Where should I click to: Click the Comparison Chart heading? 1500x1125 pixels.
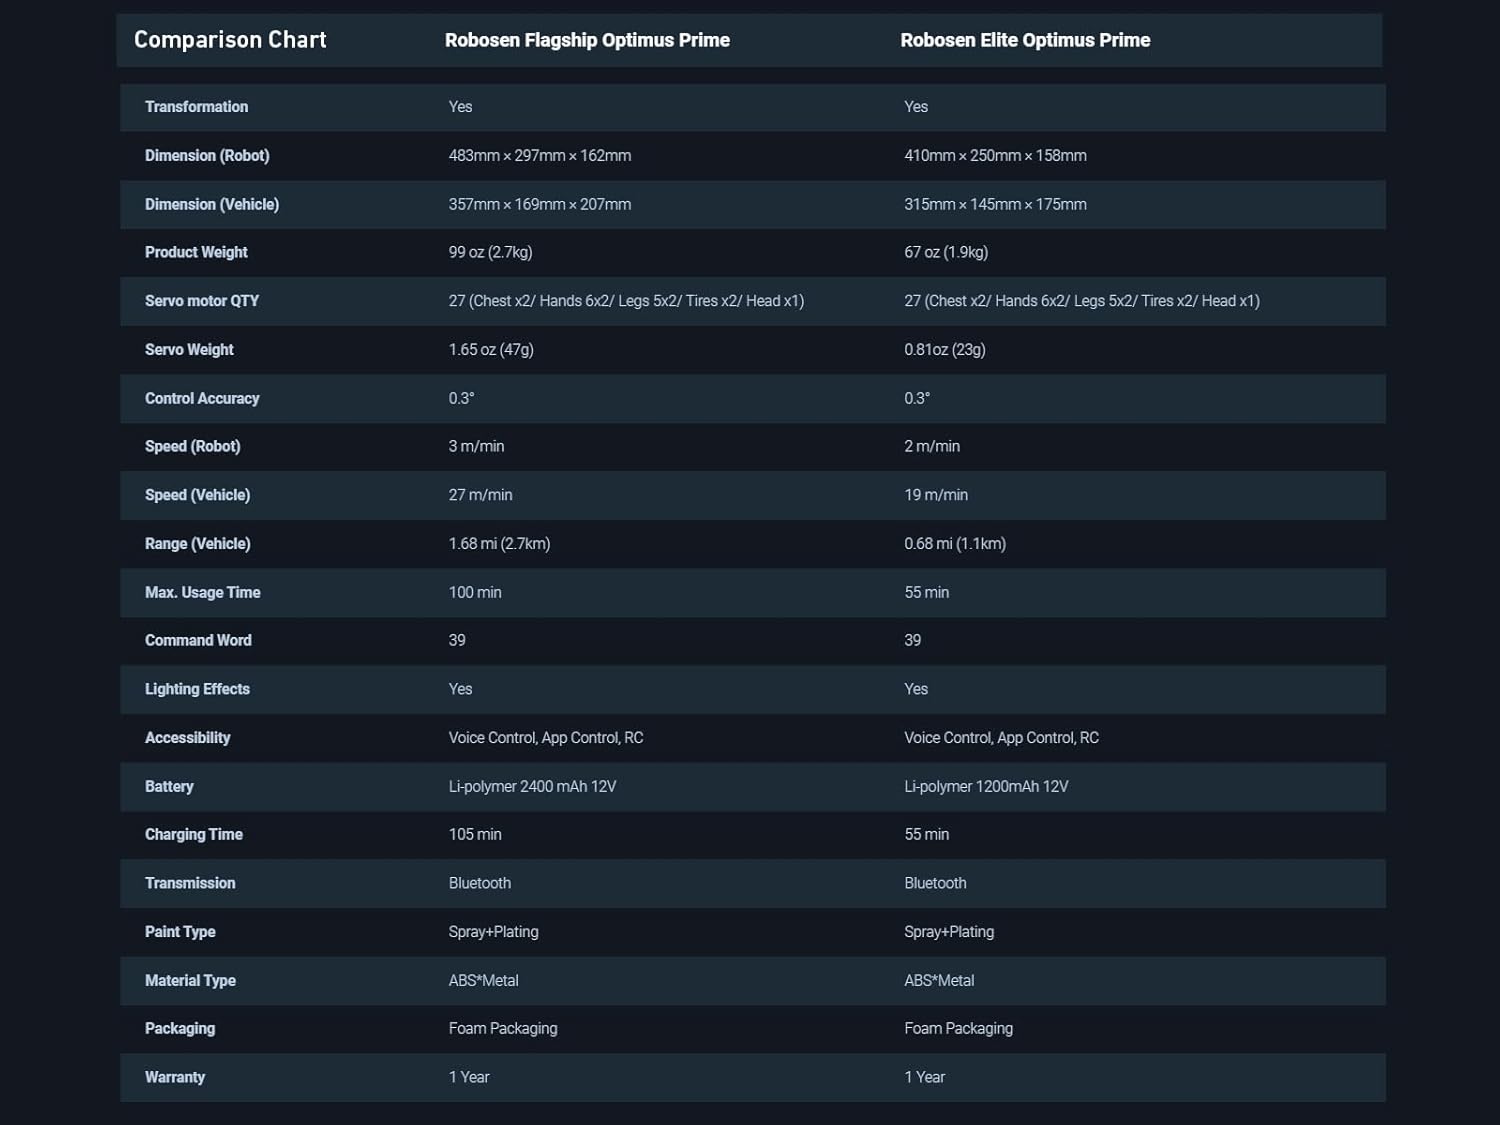pyautogui.click(x=230, y=40)
